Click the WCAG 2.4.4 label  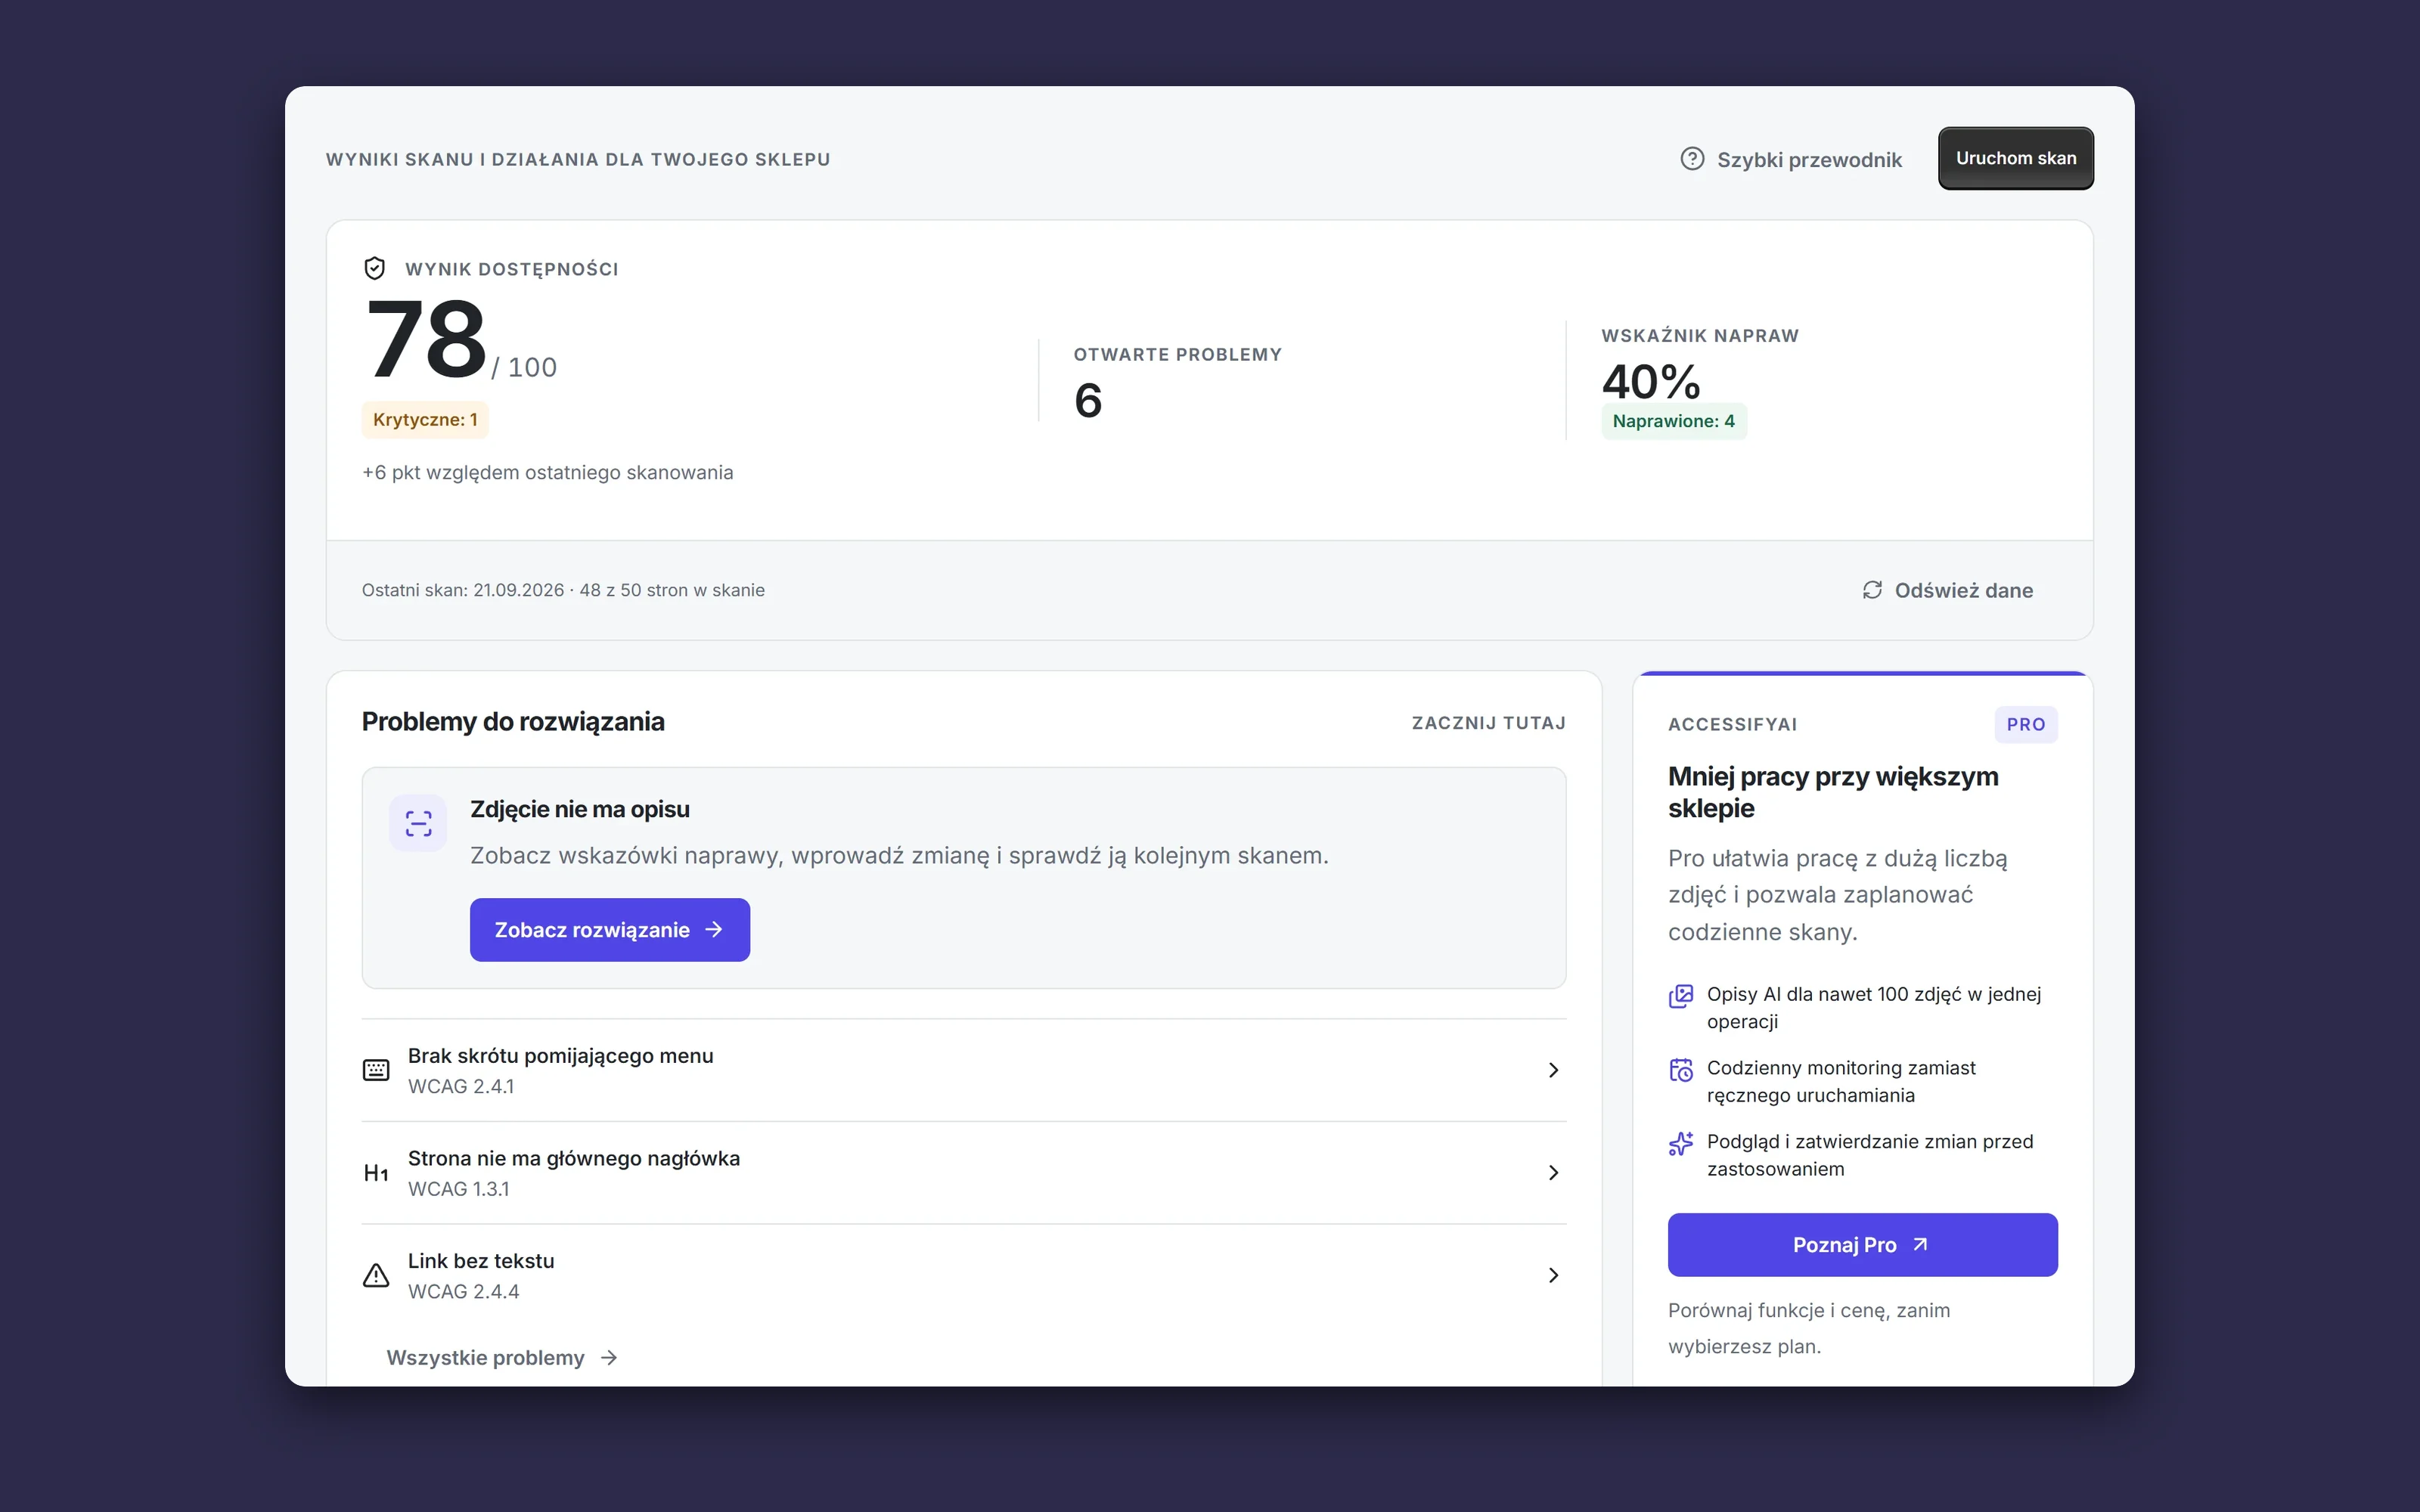[x=464, y=1291]
